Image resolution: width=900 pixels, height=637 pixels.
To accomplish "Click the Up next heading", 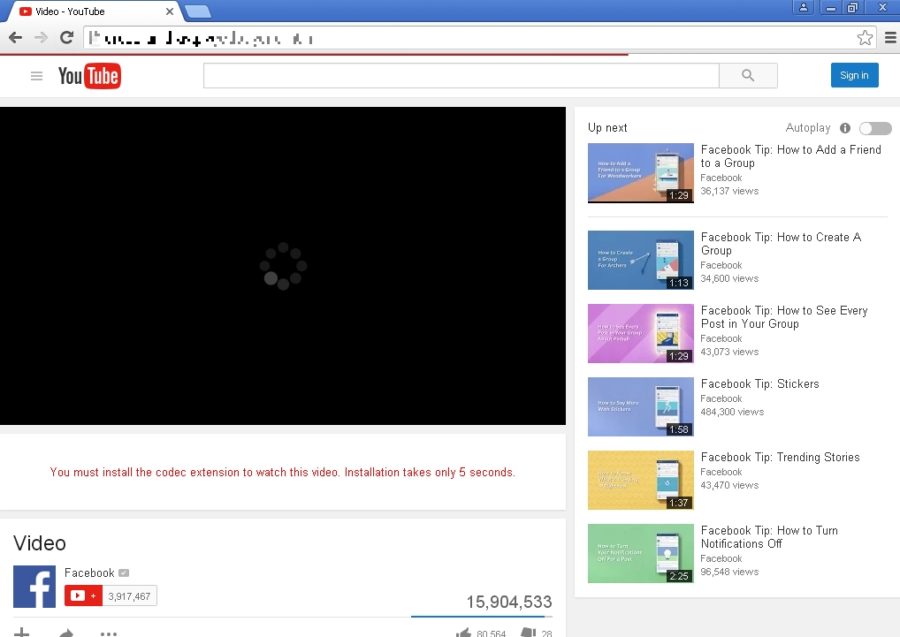I will tap(607, 128).
